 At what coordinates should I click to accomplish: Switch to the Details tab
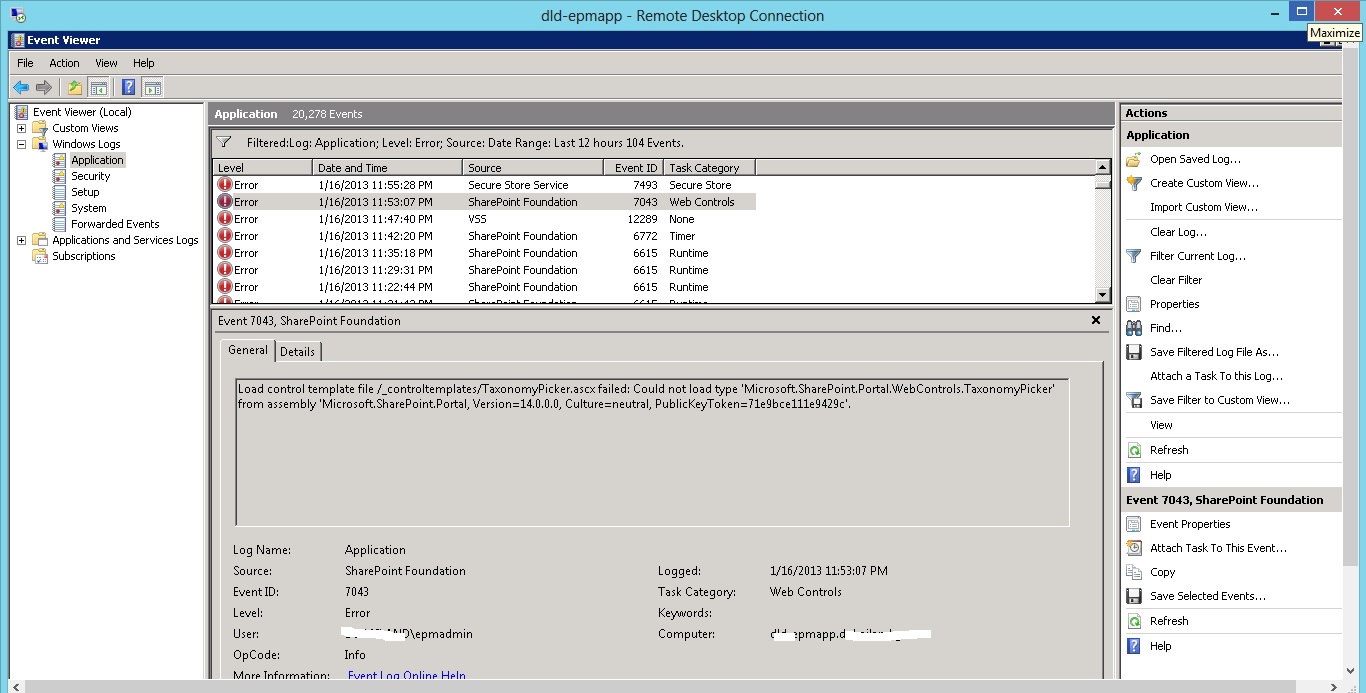[297, 351]
